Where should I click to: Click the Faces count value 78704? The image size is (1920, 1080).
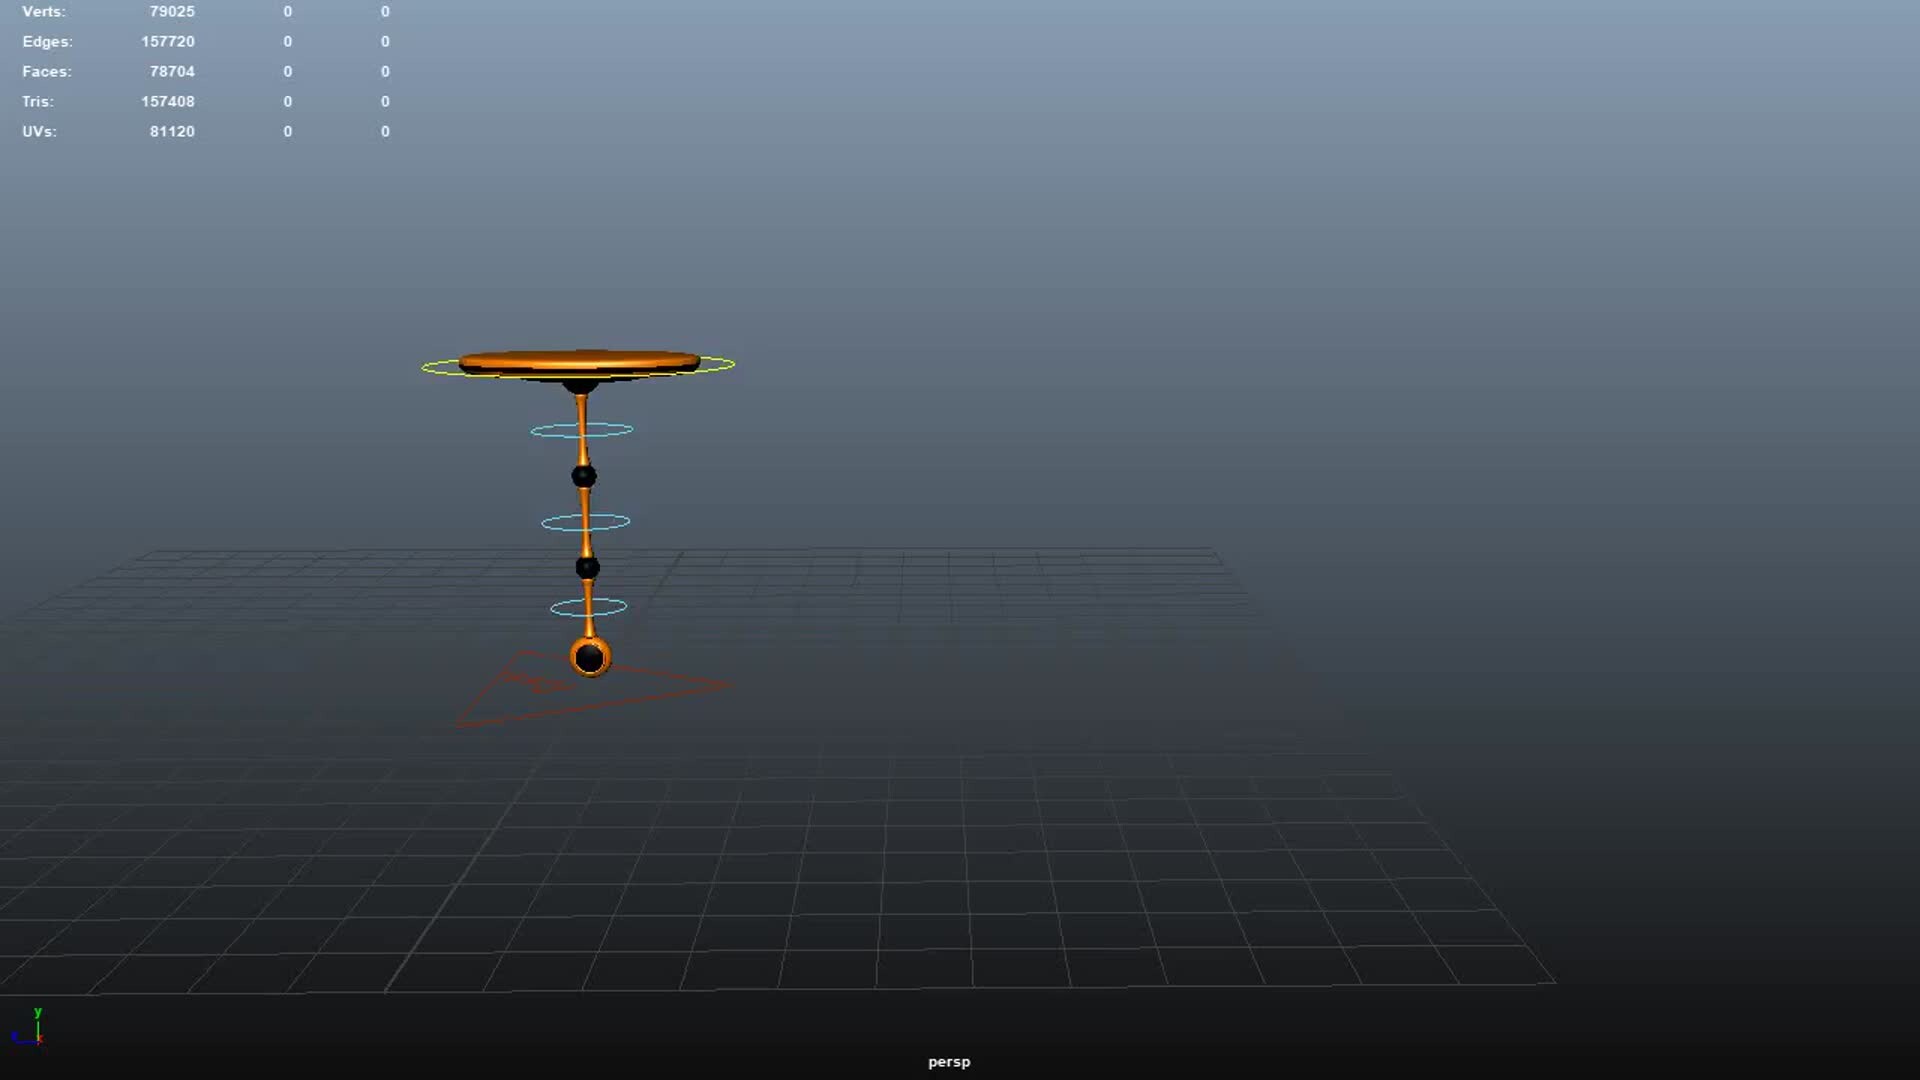click(x=172, y=71)
